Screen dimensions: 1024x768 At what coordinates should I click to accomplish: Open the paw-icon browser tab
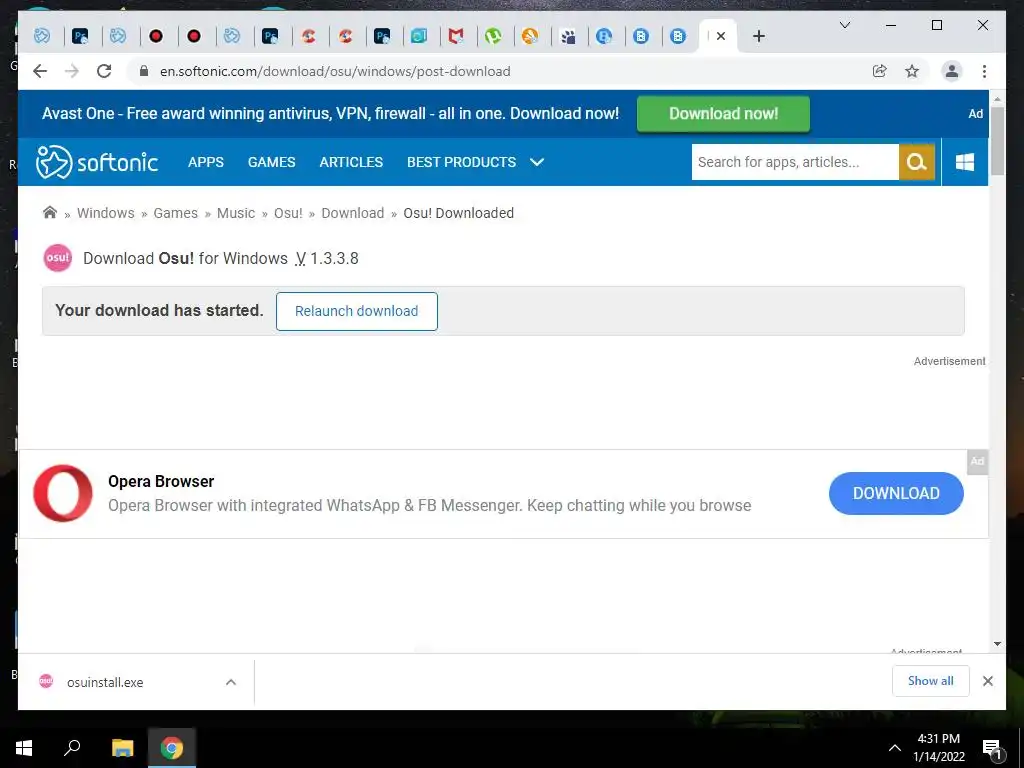(568, 37)
